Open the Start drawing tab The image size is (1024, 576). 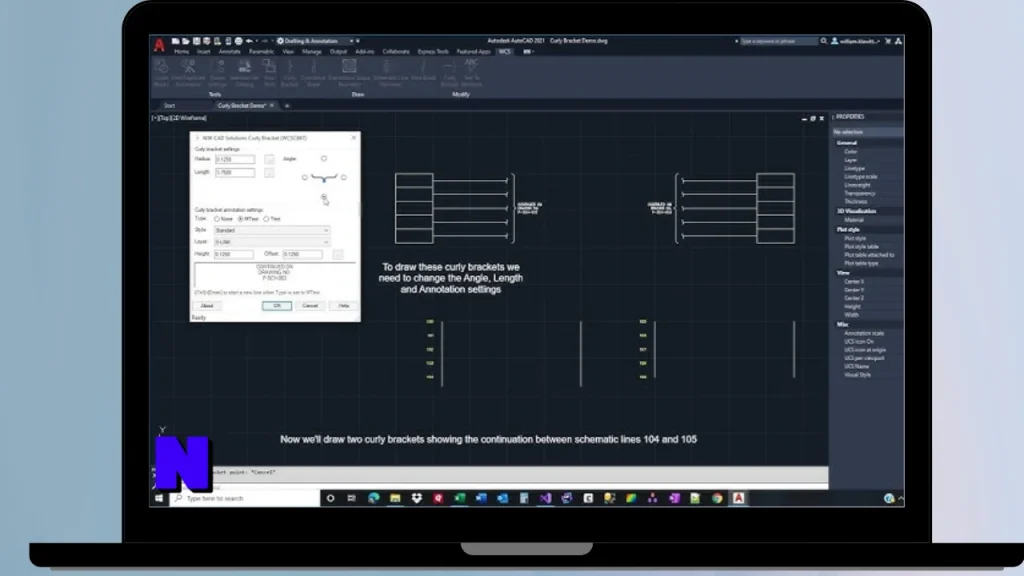(170, 106)
